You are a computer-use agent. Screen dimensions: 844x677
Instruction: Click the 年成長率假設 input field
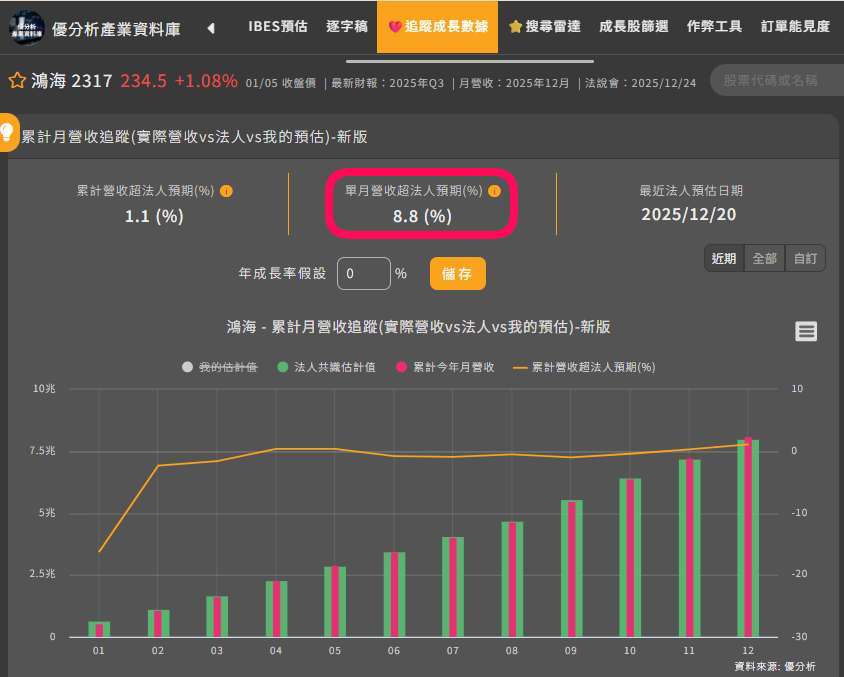363,273
